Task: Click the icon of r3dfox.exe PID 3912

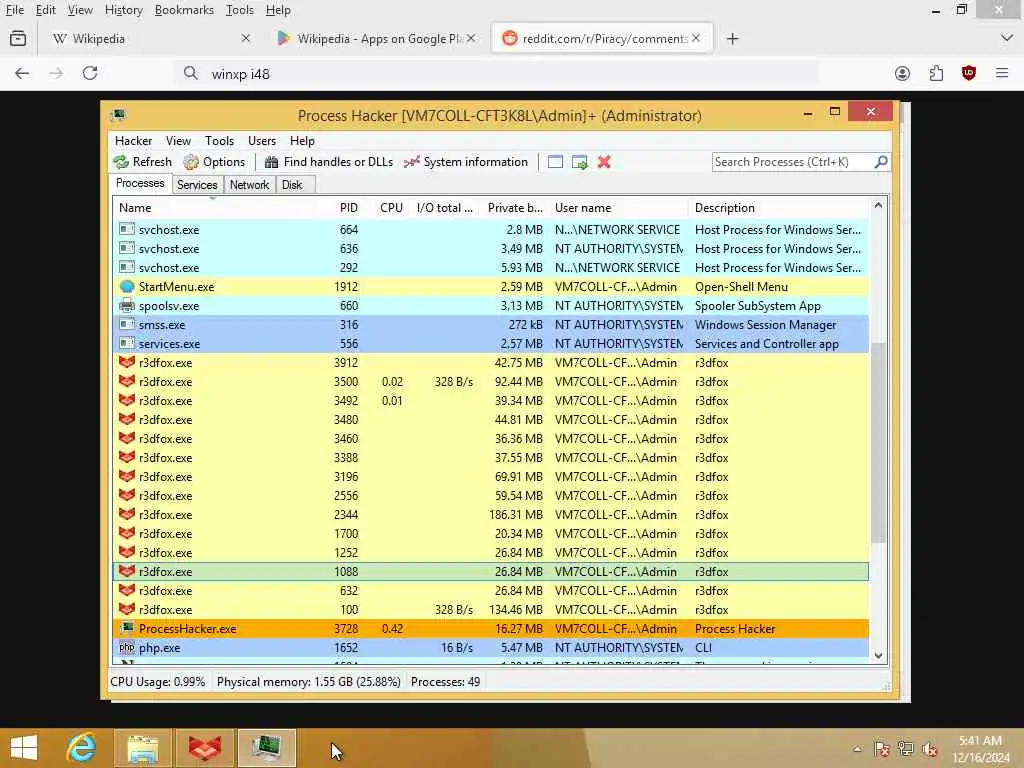Action: [x=127, y=362]
